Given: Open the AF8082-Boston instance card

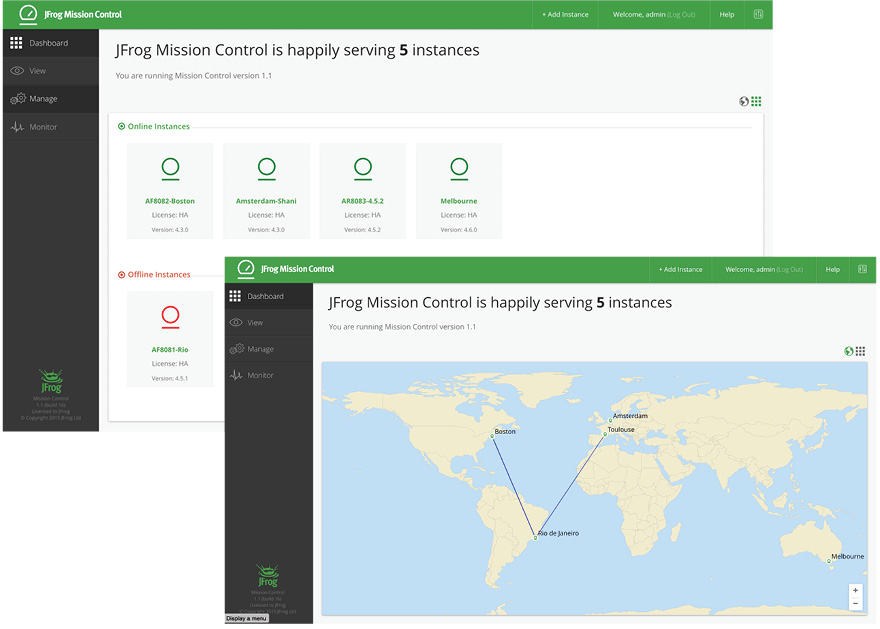Looking at the screenshot, I should (170, 191).
